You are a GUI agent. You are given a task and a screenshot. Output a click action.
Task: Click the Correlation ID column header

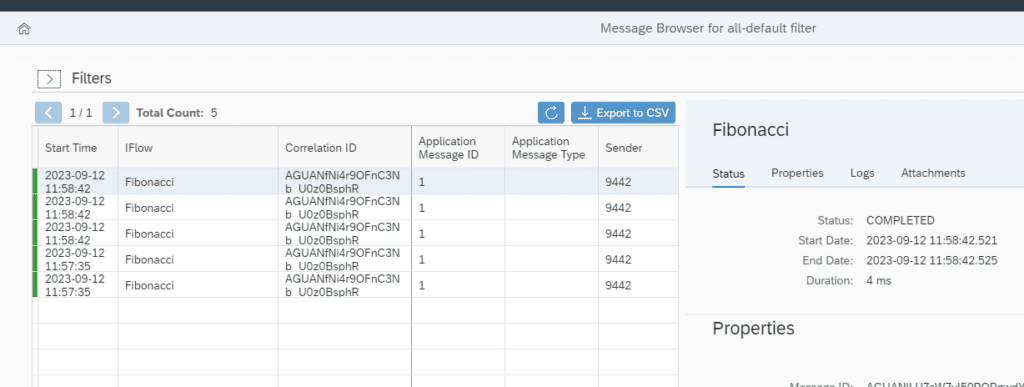(x=345, y=147)
